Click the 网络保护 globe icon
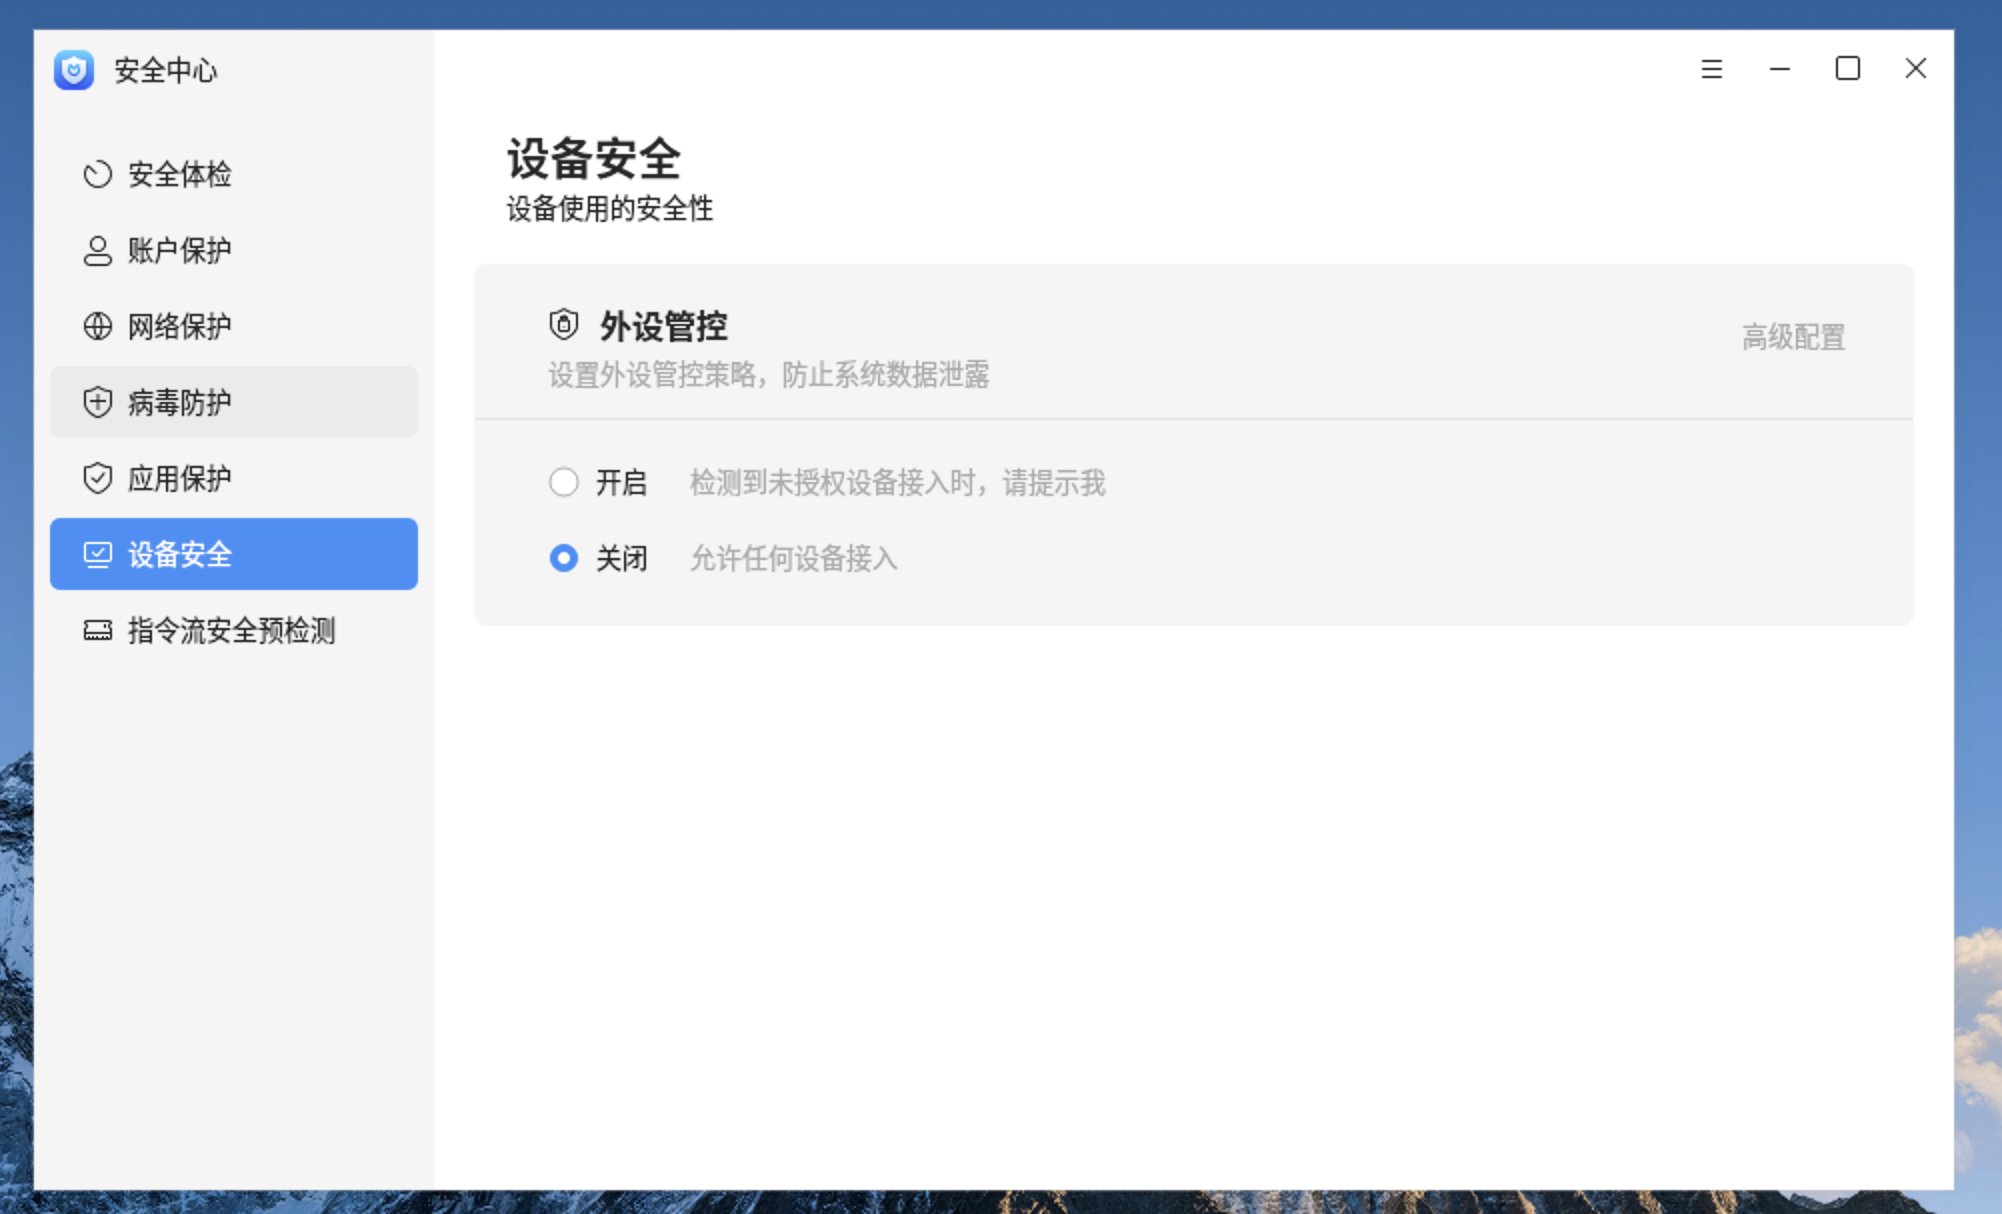The image size is (2002, 1214). point(97,326)
